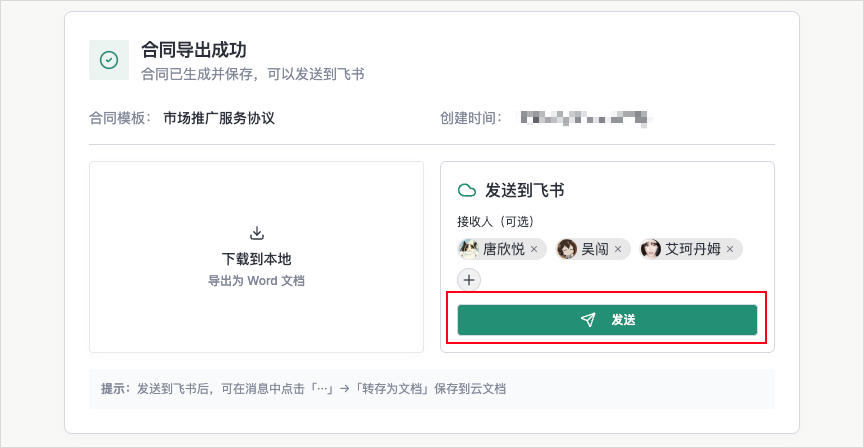Click the green success checkmark icon
The height and width of the screenshot is (448, 864).
[109, 60]
